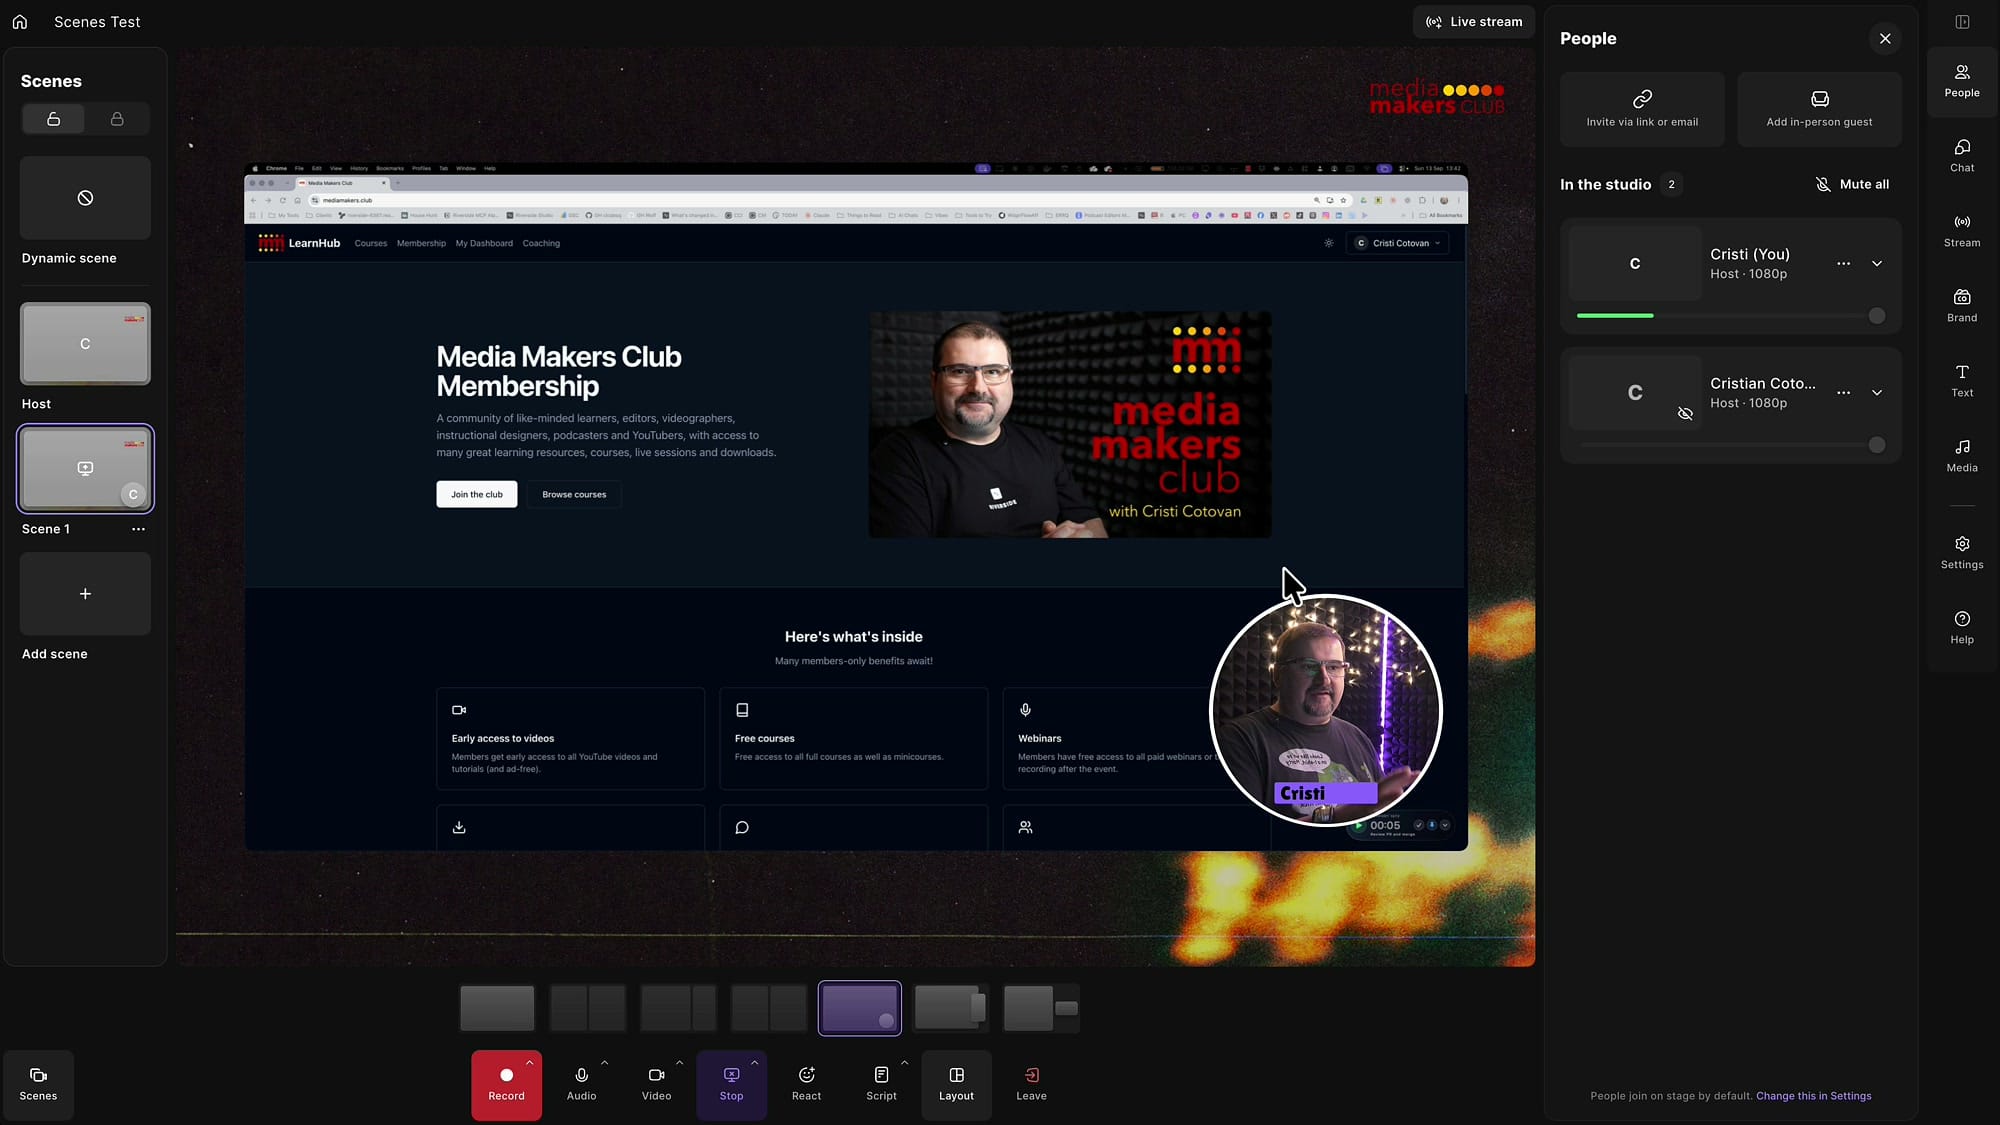
Task: Open the home icon in the top bar
Action: 20,21
